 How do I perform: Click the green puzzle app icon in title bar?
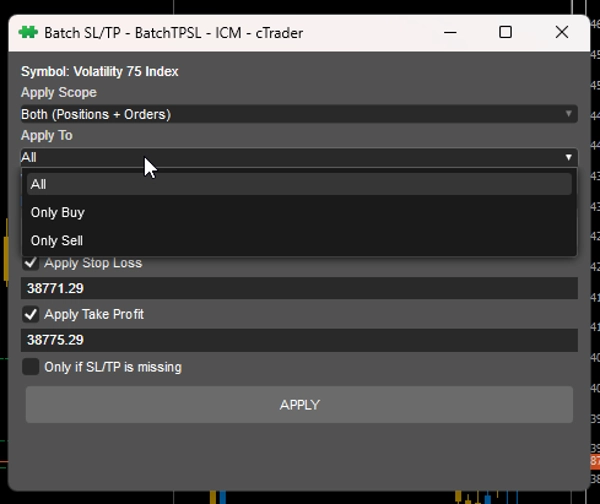[28, 33]
